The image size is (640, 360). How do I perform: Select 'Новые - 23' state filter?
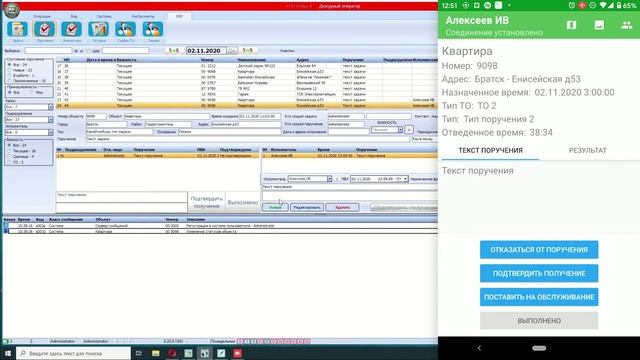(9, 70)
